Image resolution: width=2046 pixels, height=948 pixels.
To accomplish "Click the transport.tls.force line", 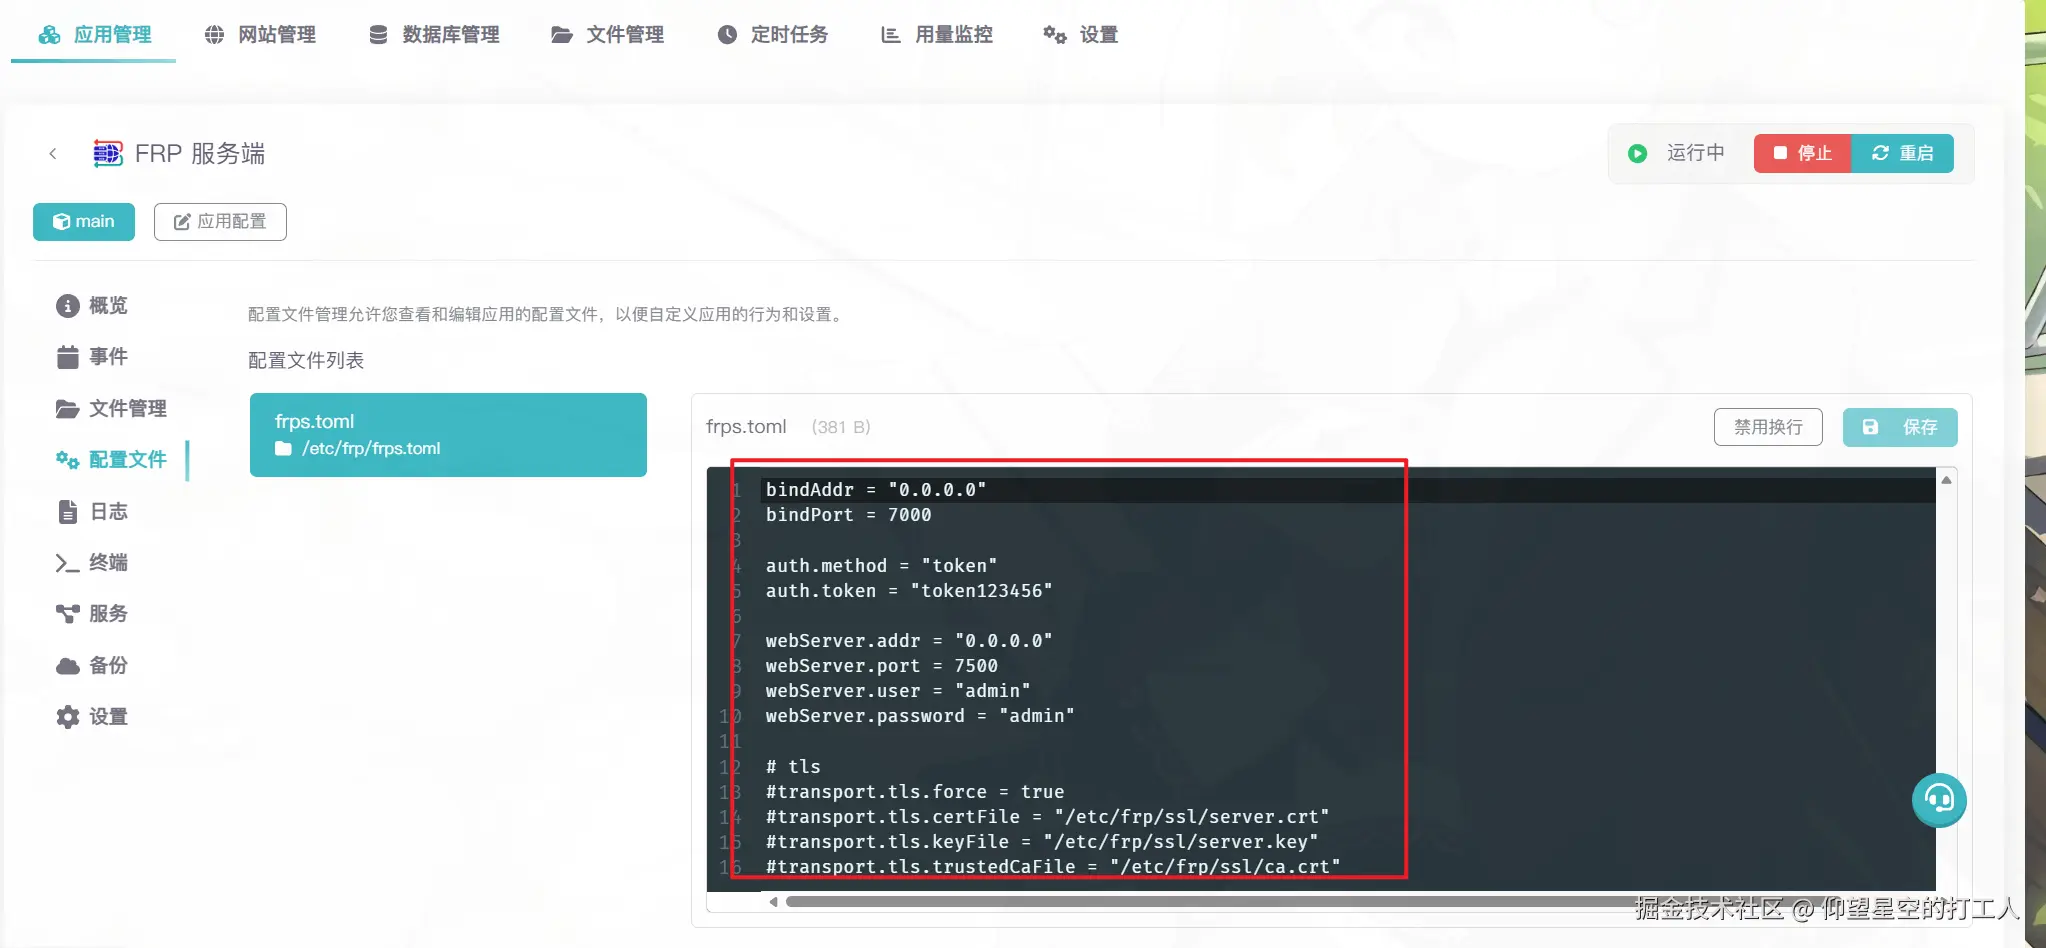I will [x=914, y=792].
